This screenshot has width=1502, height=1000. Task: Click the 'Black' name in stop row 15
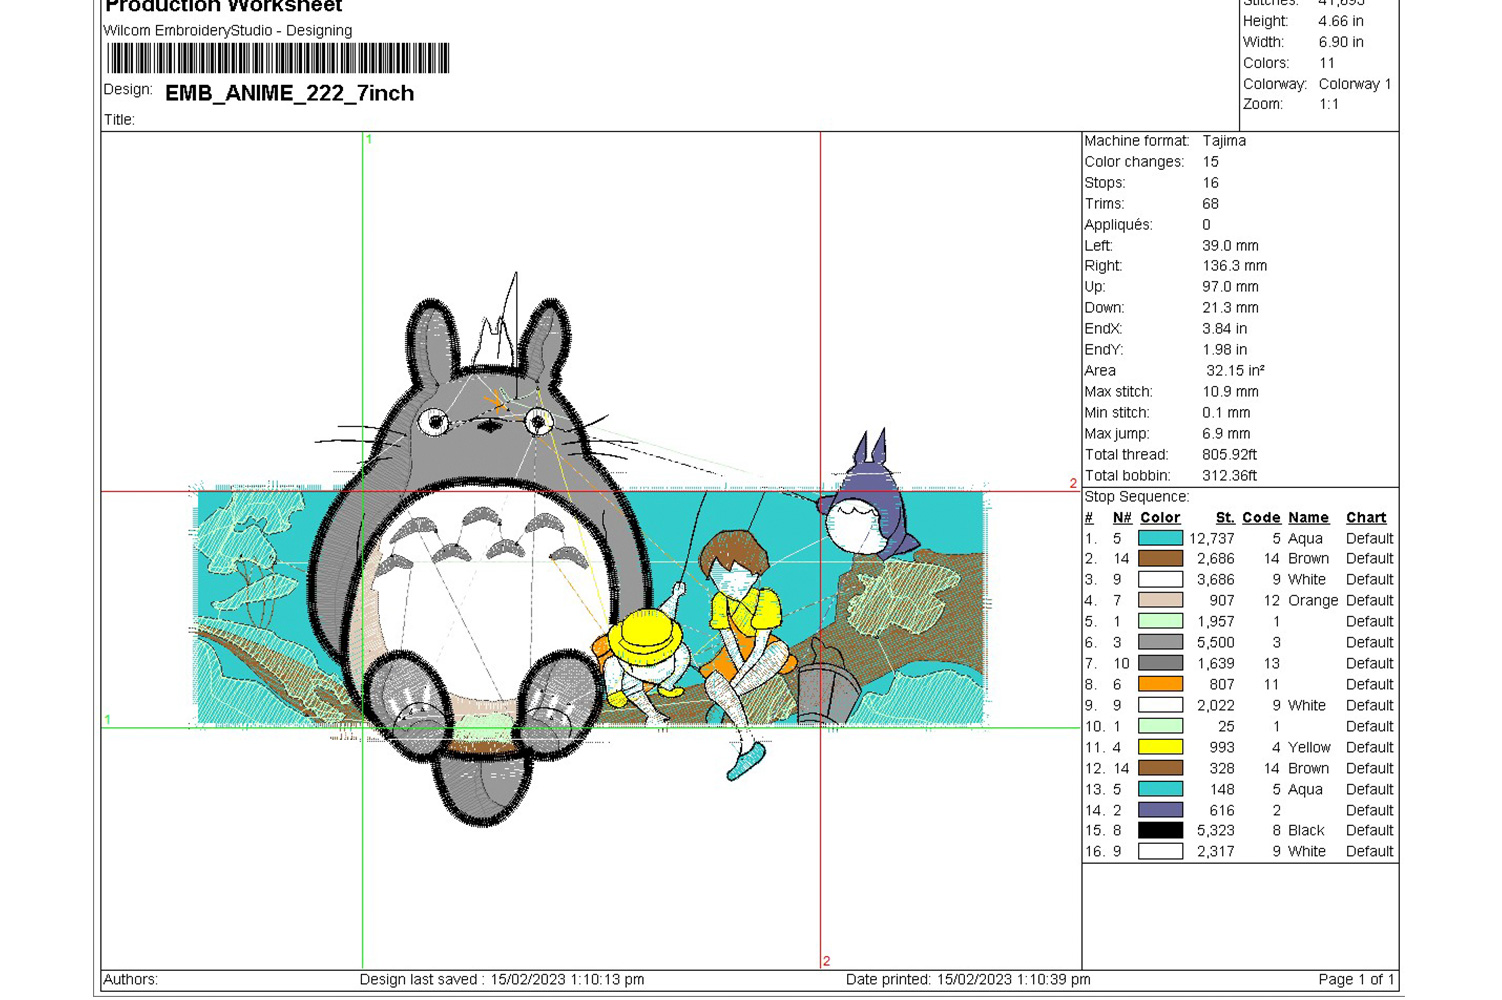point(1306,831)
